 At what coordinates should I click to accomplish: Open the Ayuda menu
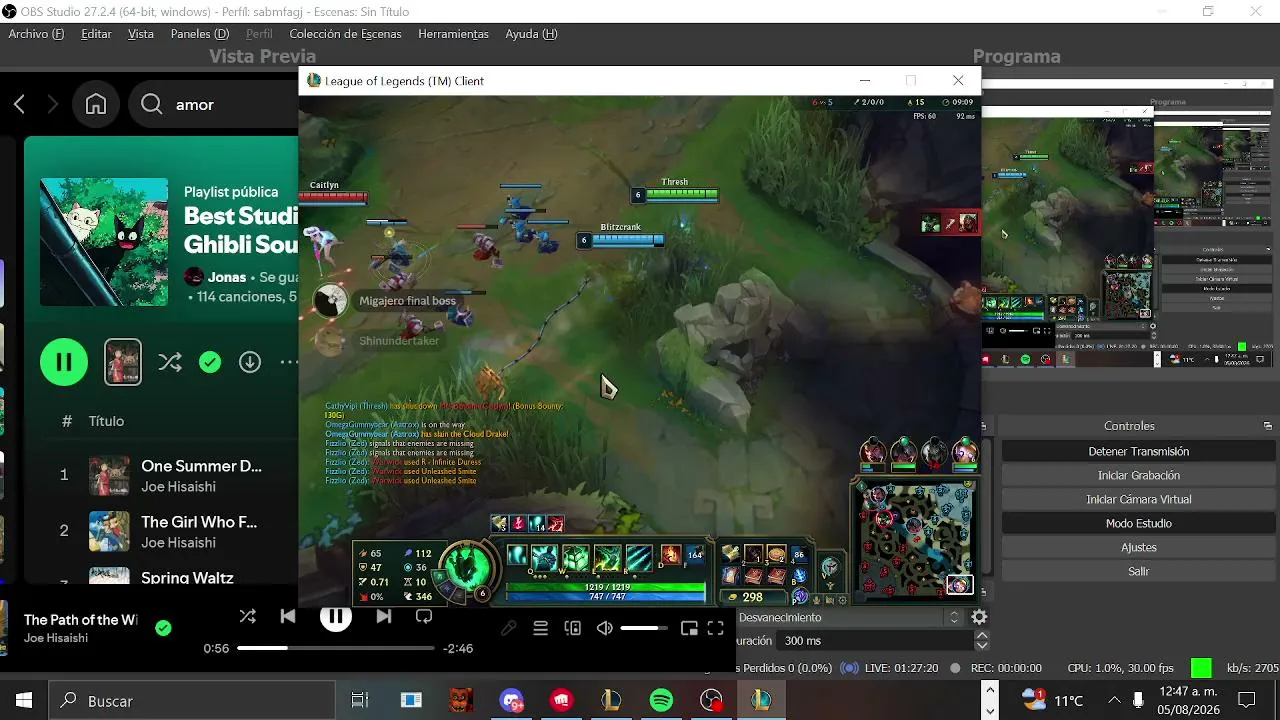pos(531,34)
